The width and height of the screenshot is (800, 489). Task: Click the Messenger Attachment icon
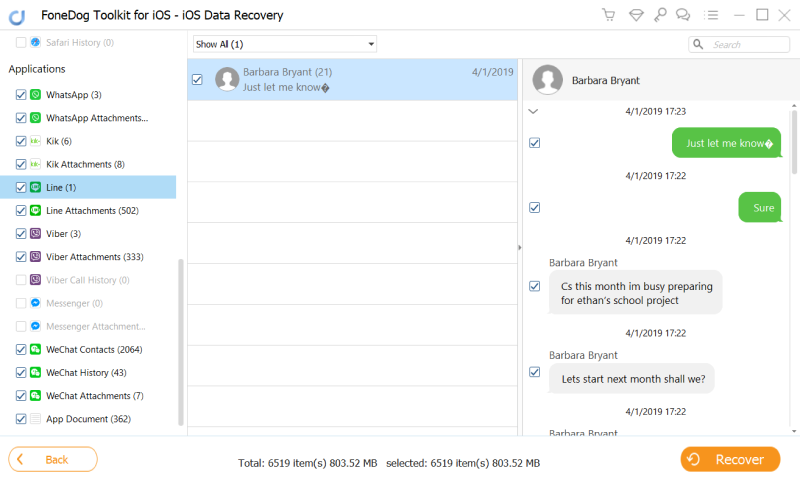[x=35, y=326]
